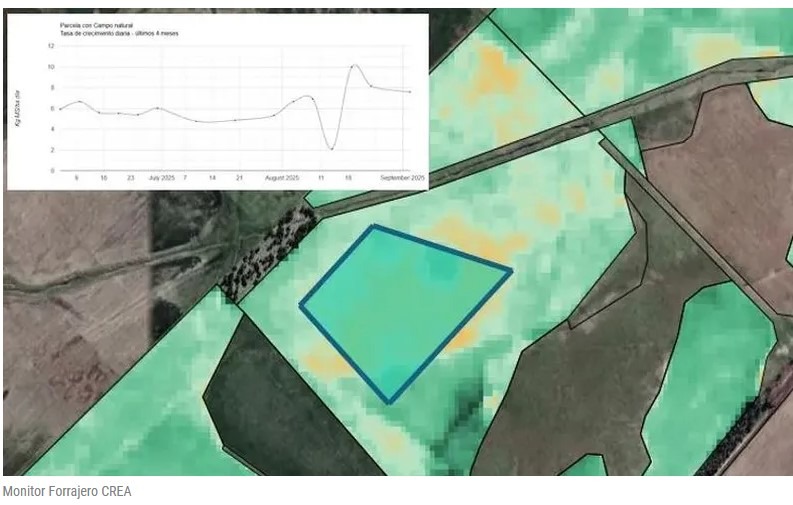Click the y-axis value 12 on chart
The height and width of the screenshot is (505, 793).
50,46
